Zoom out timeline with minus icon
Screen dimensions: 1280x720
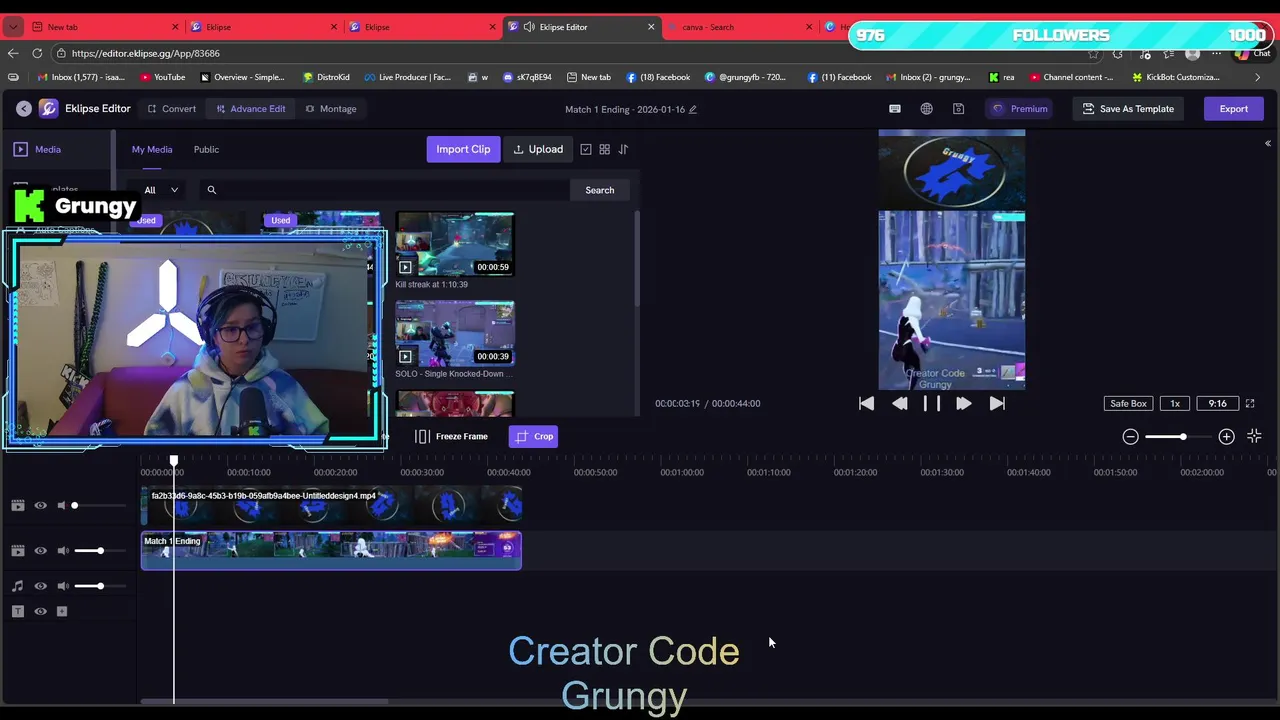(1130, 436)
